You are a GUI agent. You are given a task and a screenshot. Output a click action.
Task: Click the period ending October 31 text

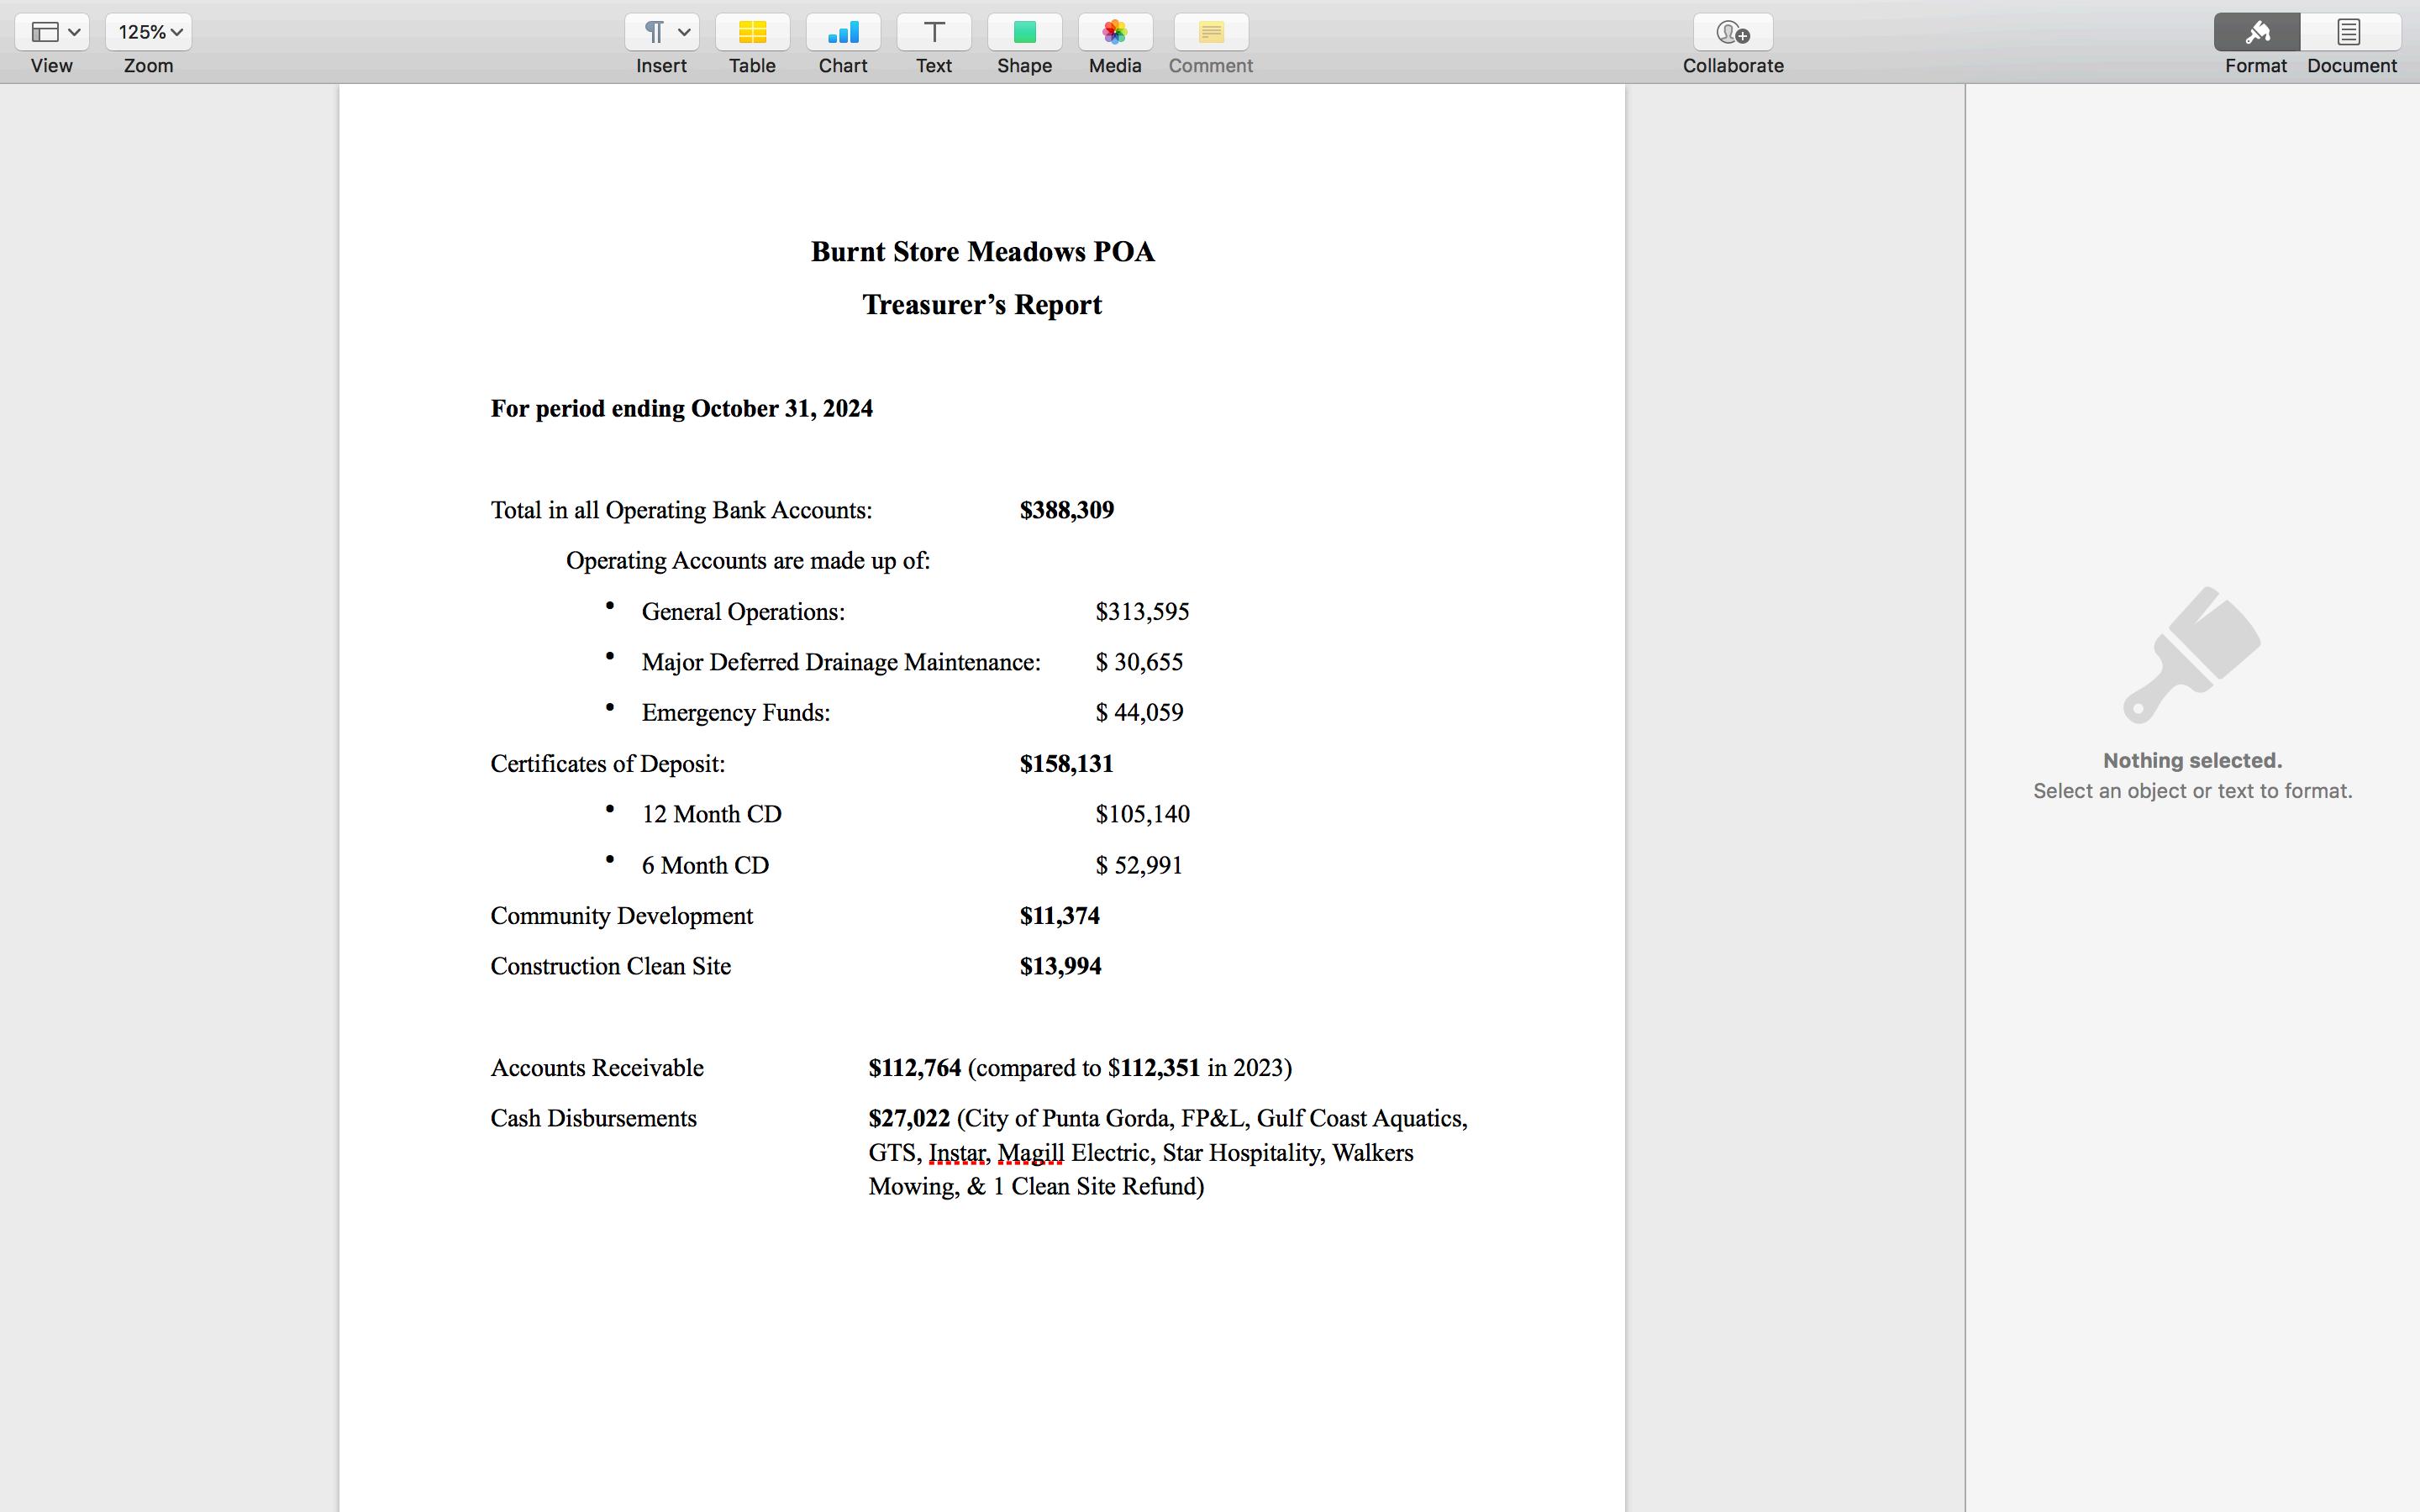tap(681, 409)
